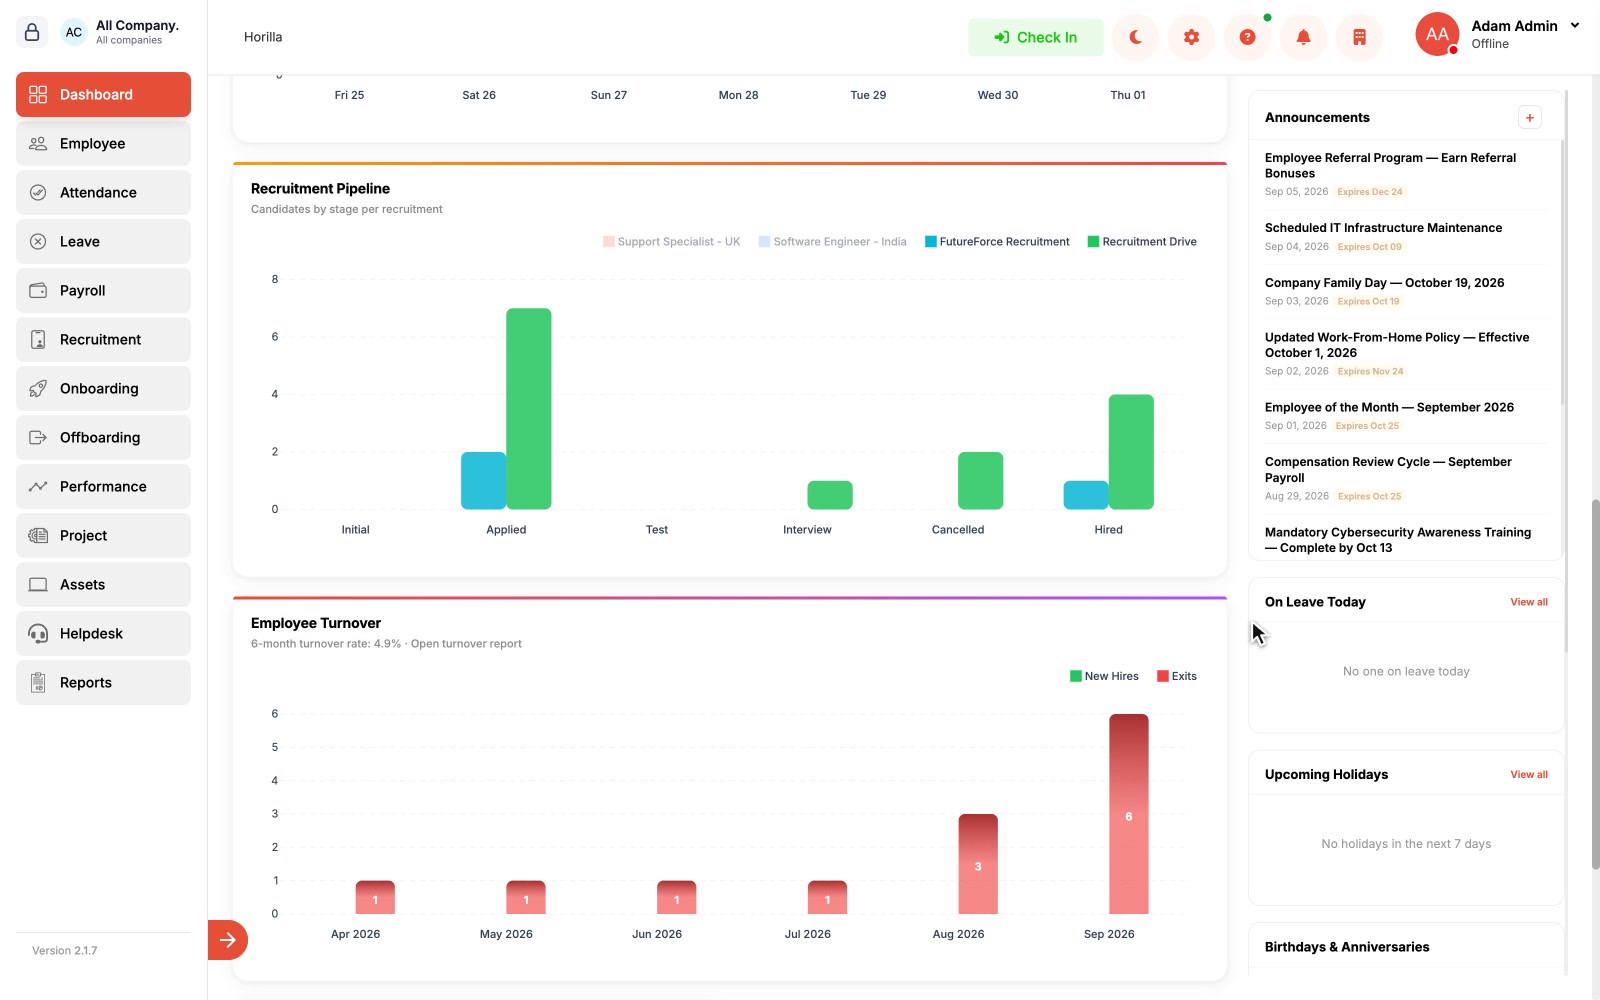Click the Version 2.1.7 label

click(64, 951)
